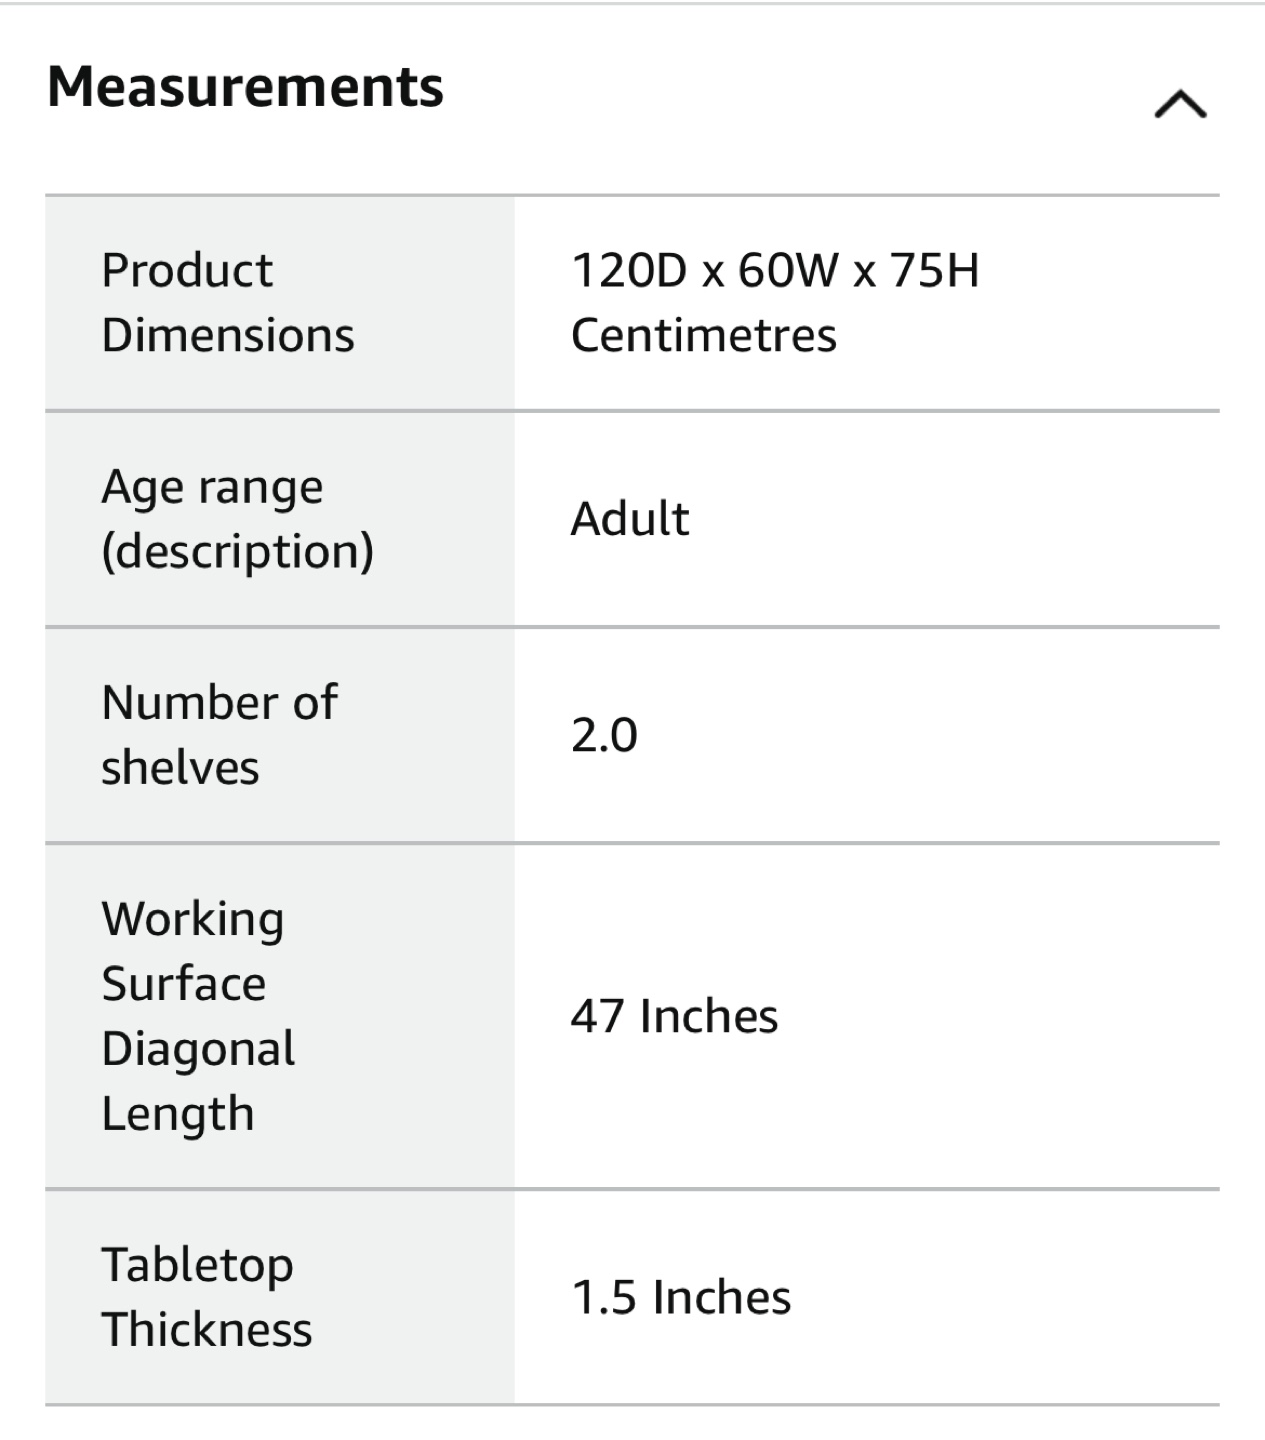Click the word shelves in third row
1265x1440 pixels.
[180, 768]
